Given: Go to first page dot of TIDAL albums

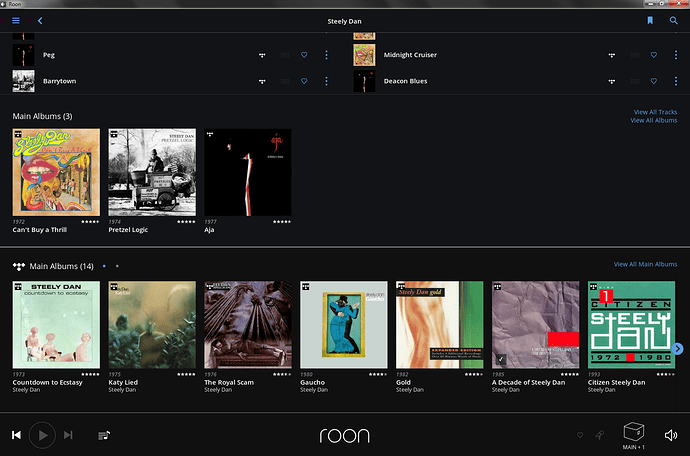Looking at the screenshot, I should coord(104,266).
